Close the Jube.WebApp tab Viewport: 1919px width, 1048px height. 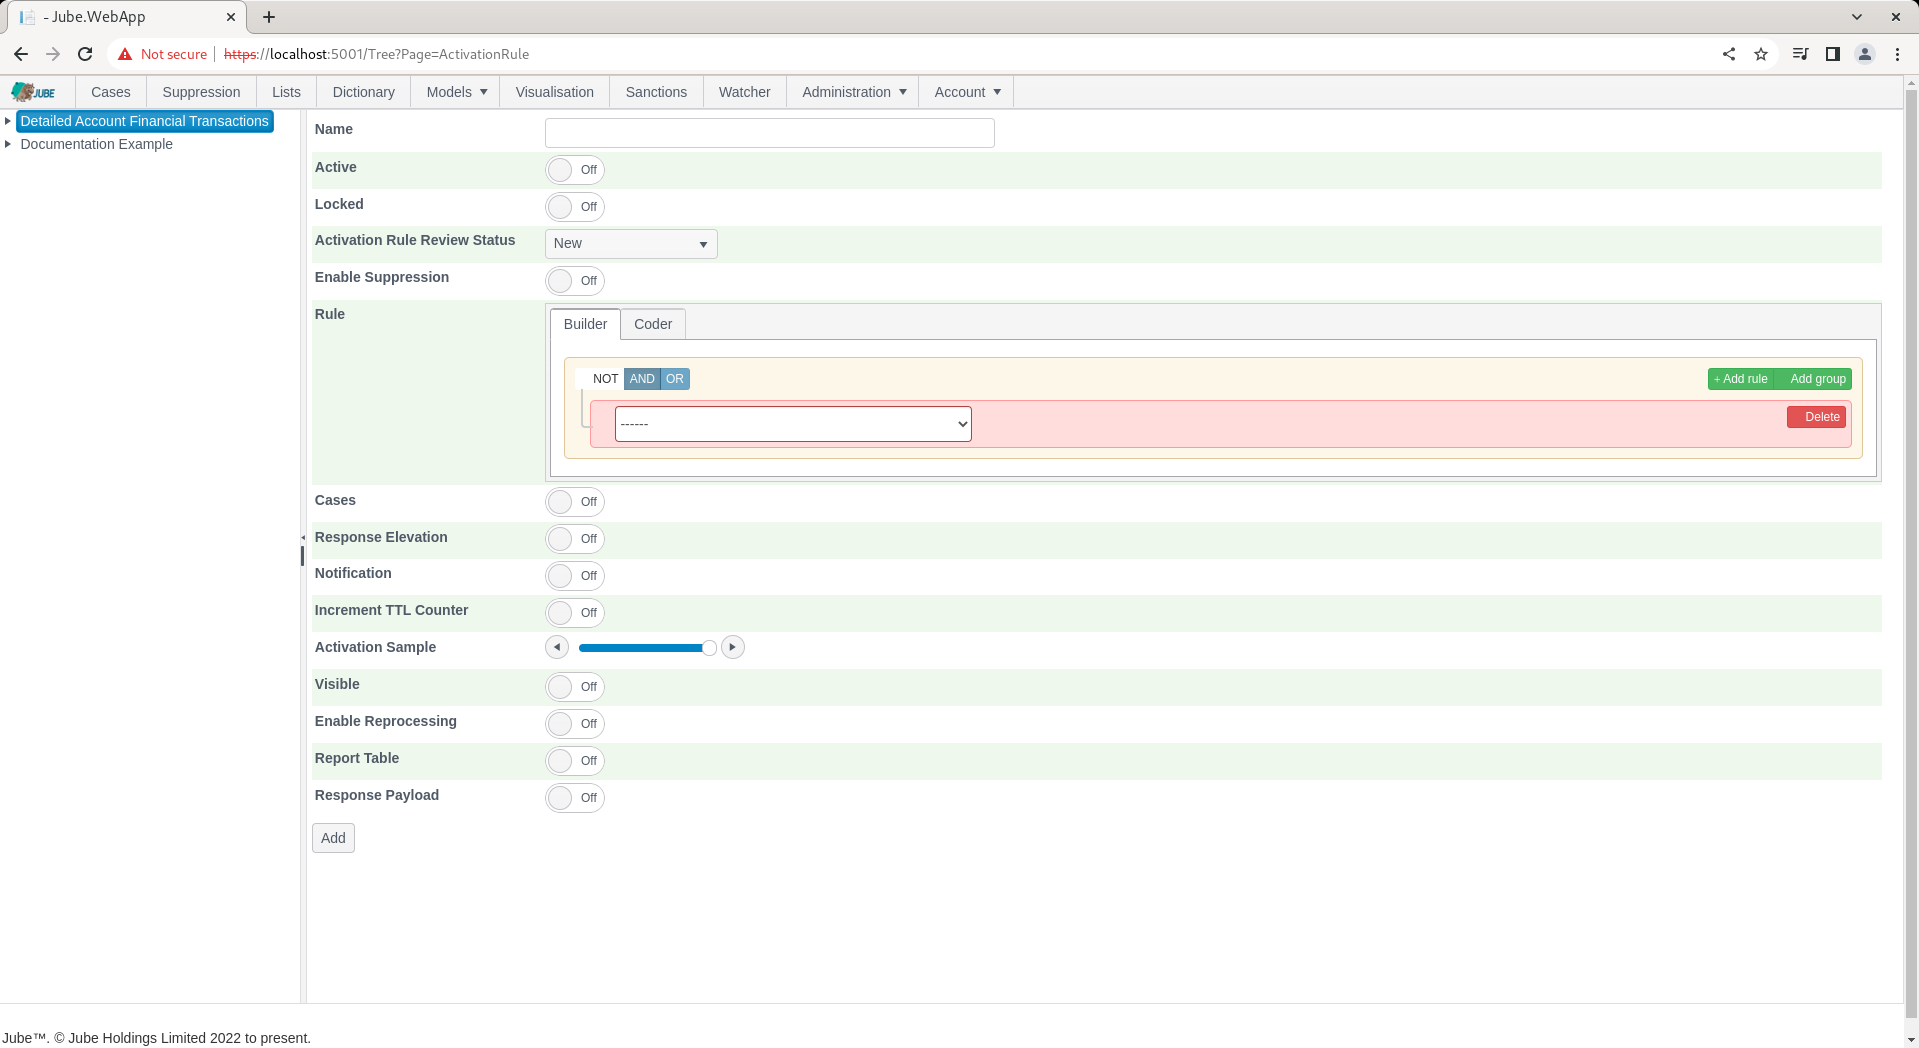point(230,17)
